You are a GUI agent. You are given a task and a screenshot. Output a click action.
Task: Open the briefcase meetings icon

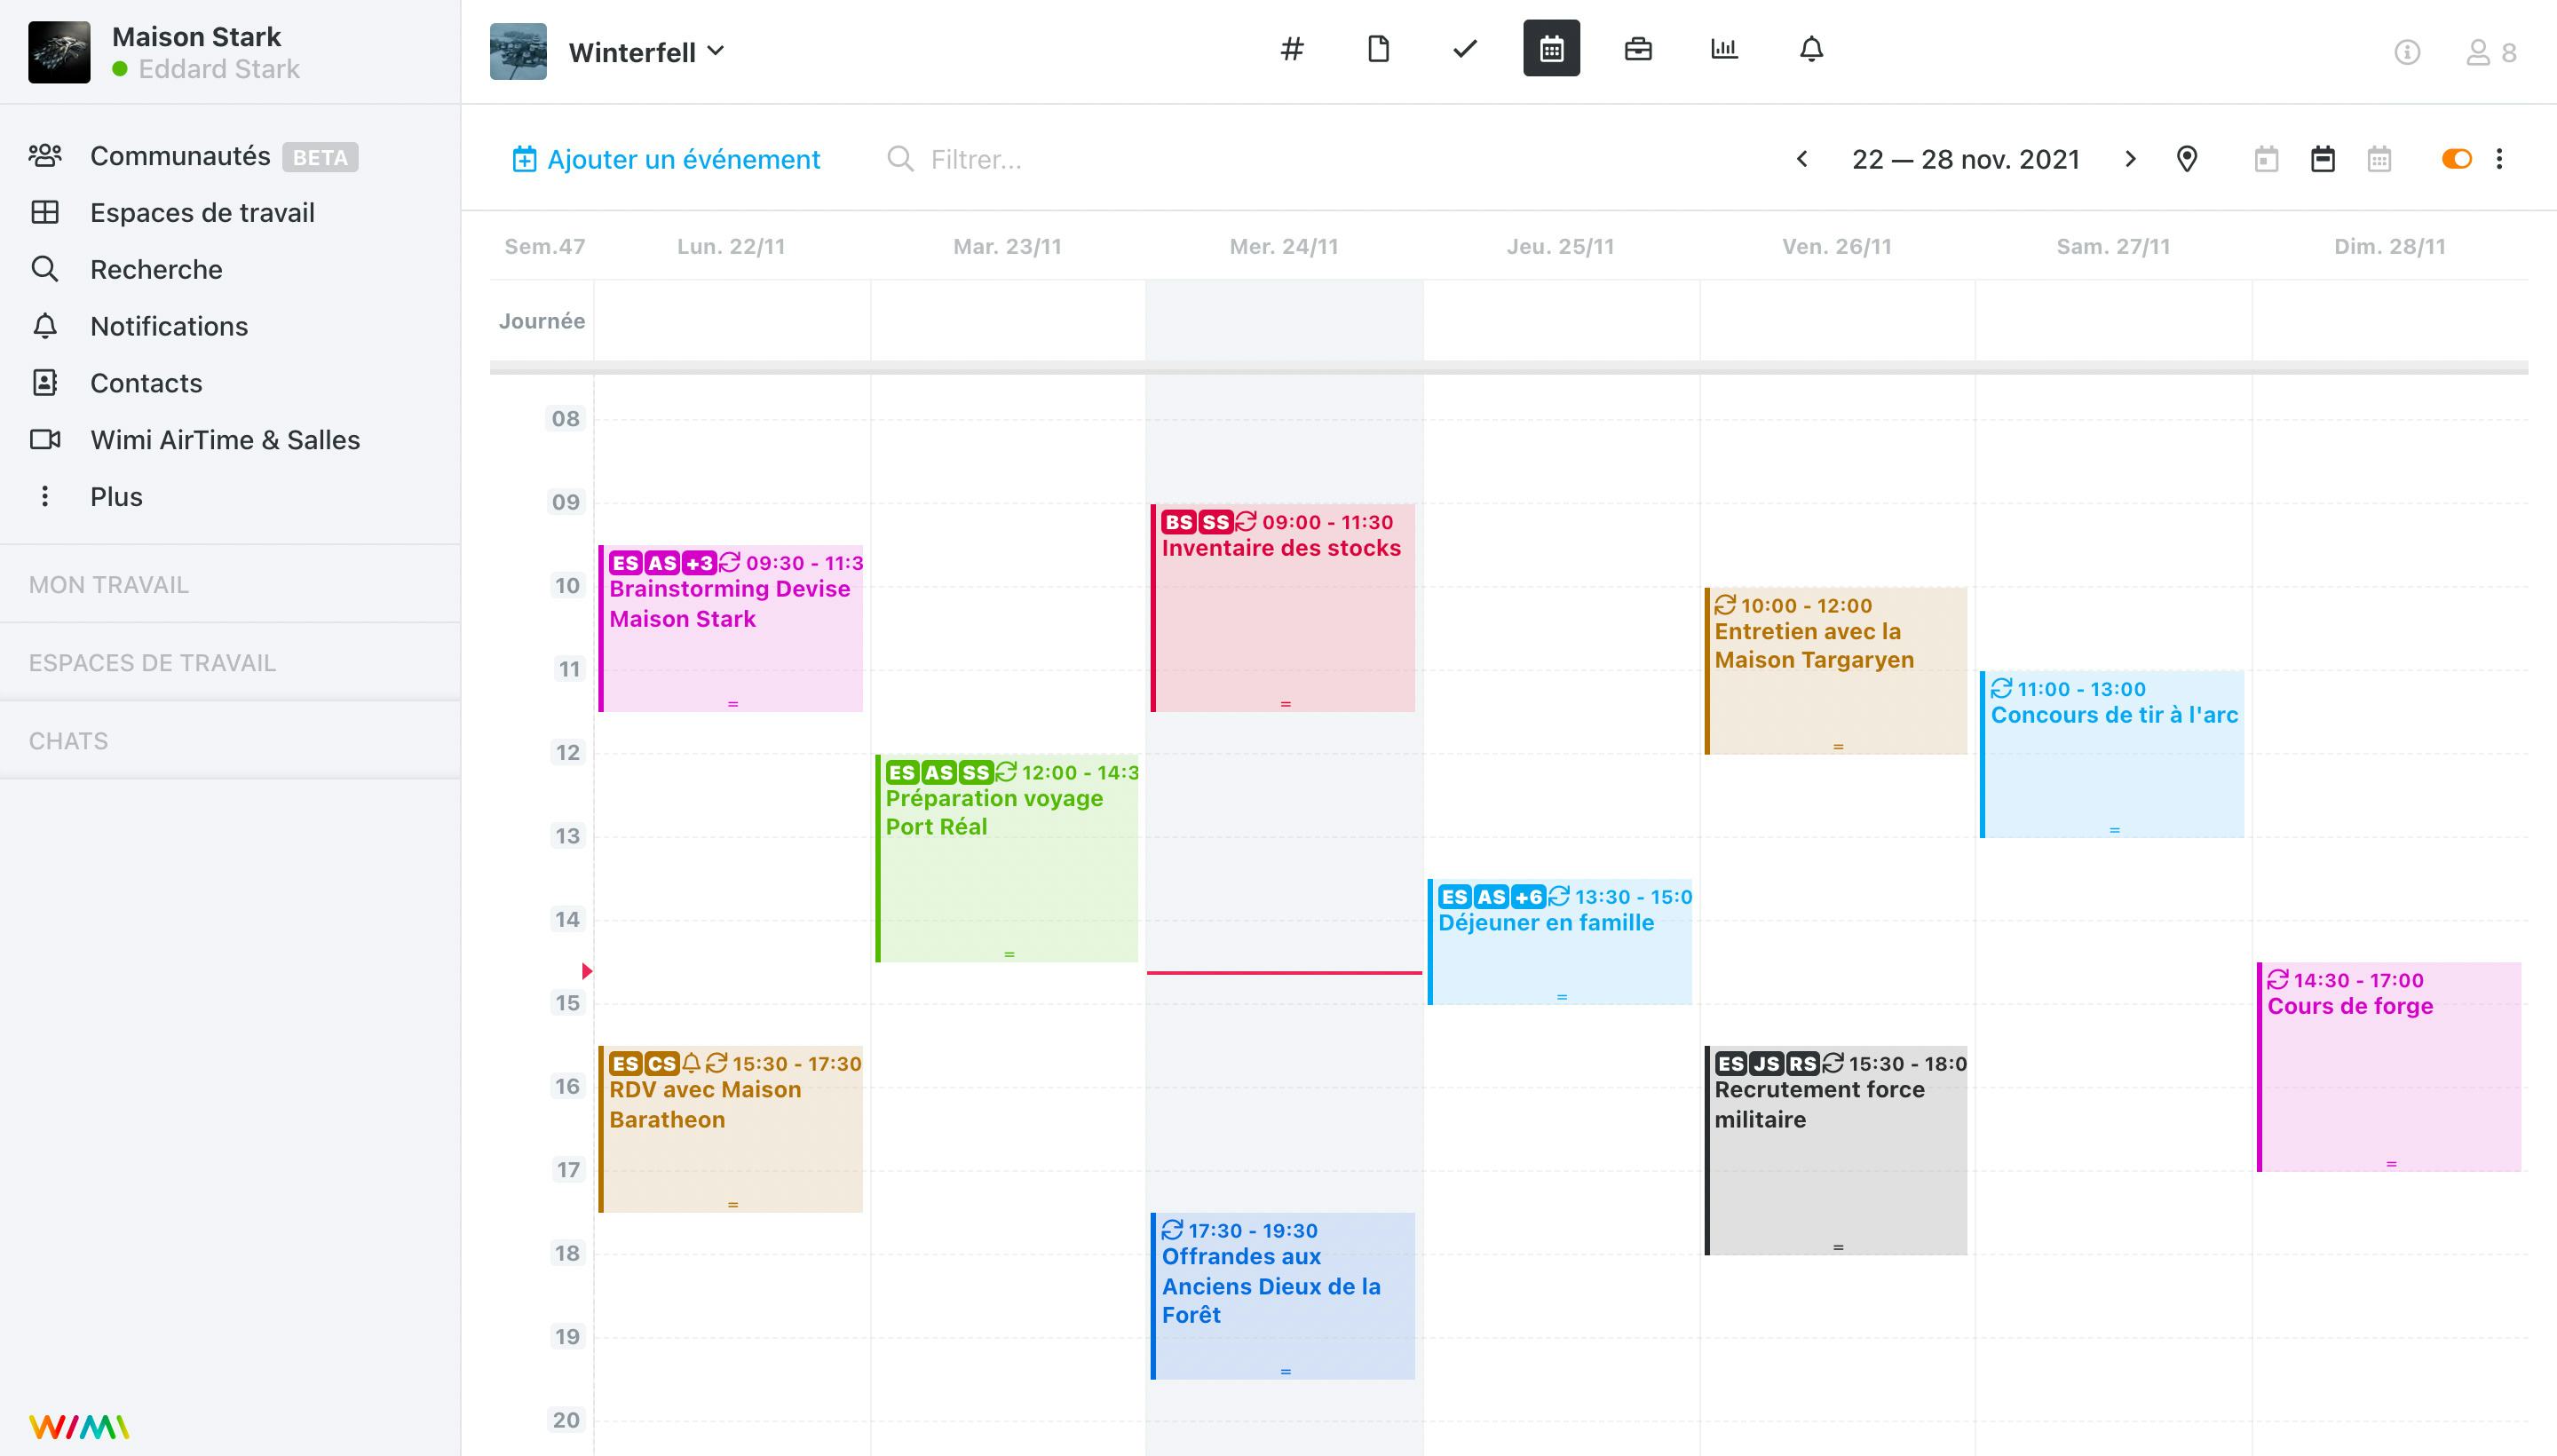point(1638,49)
